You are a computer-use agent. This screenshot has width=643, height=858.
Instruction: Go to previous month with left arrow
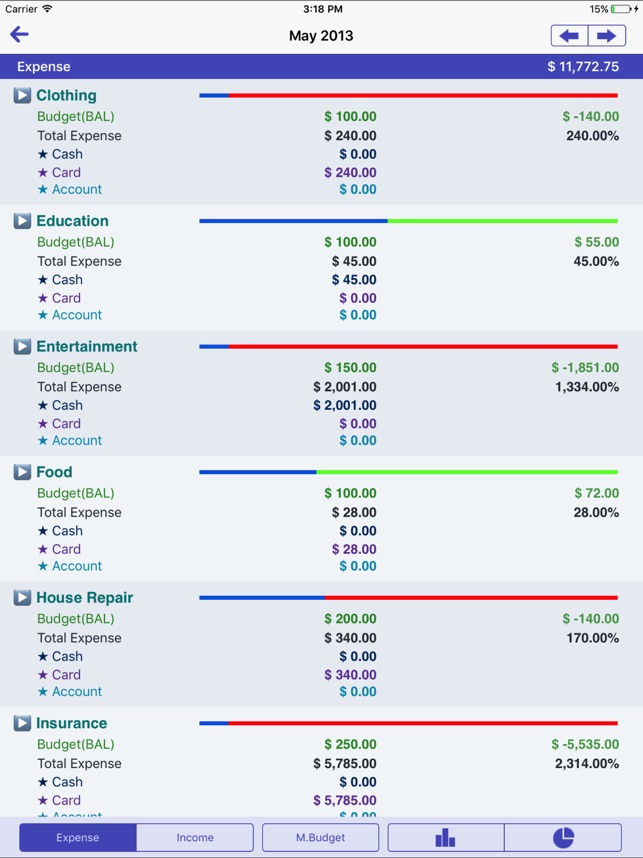[569, 36]
